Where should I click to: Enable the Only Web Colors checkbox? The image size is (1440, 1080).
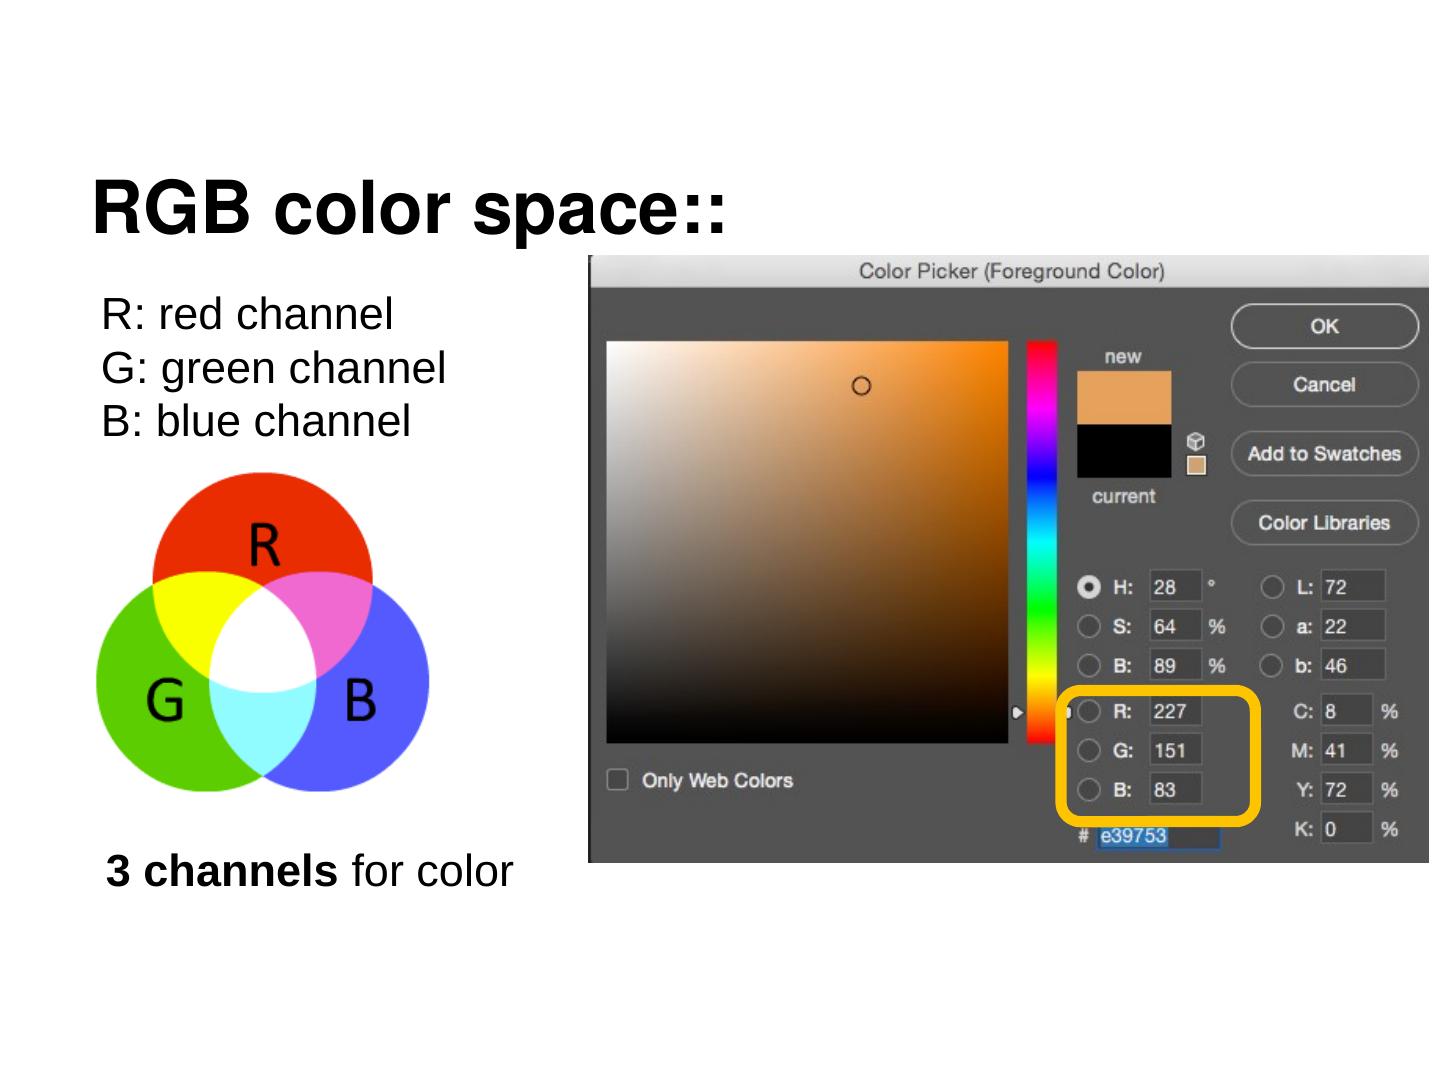(618, 780)
